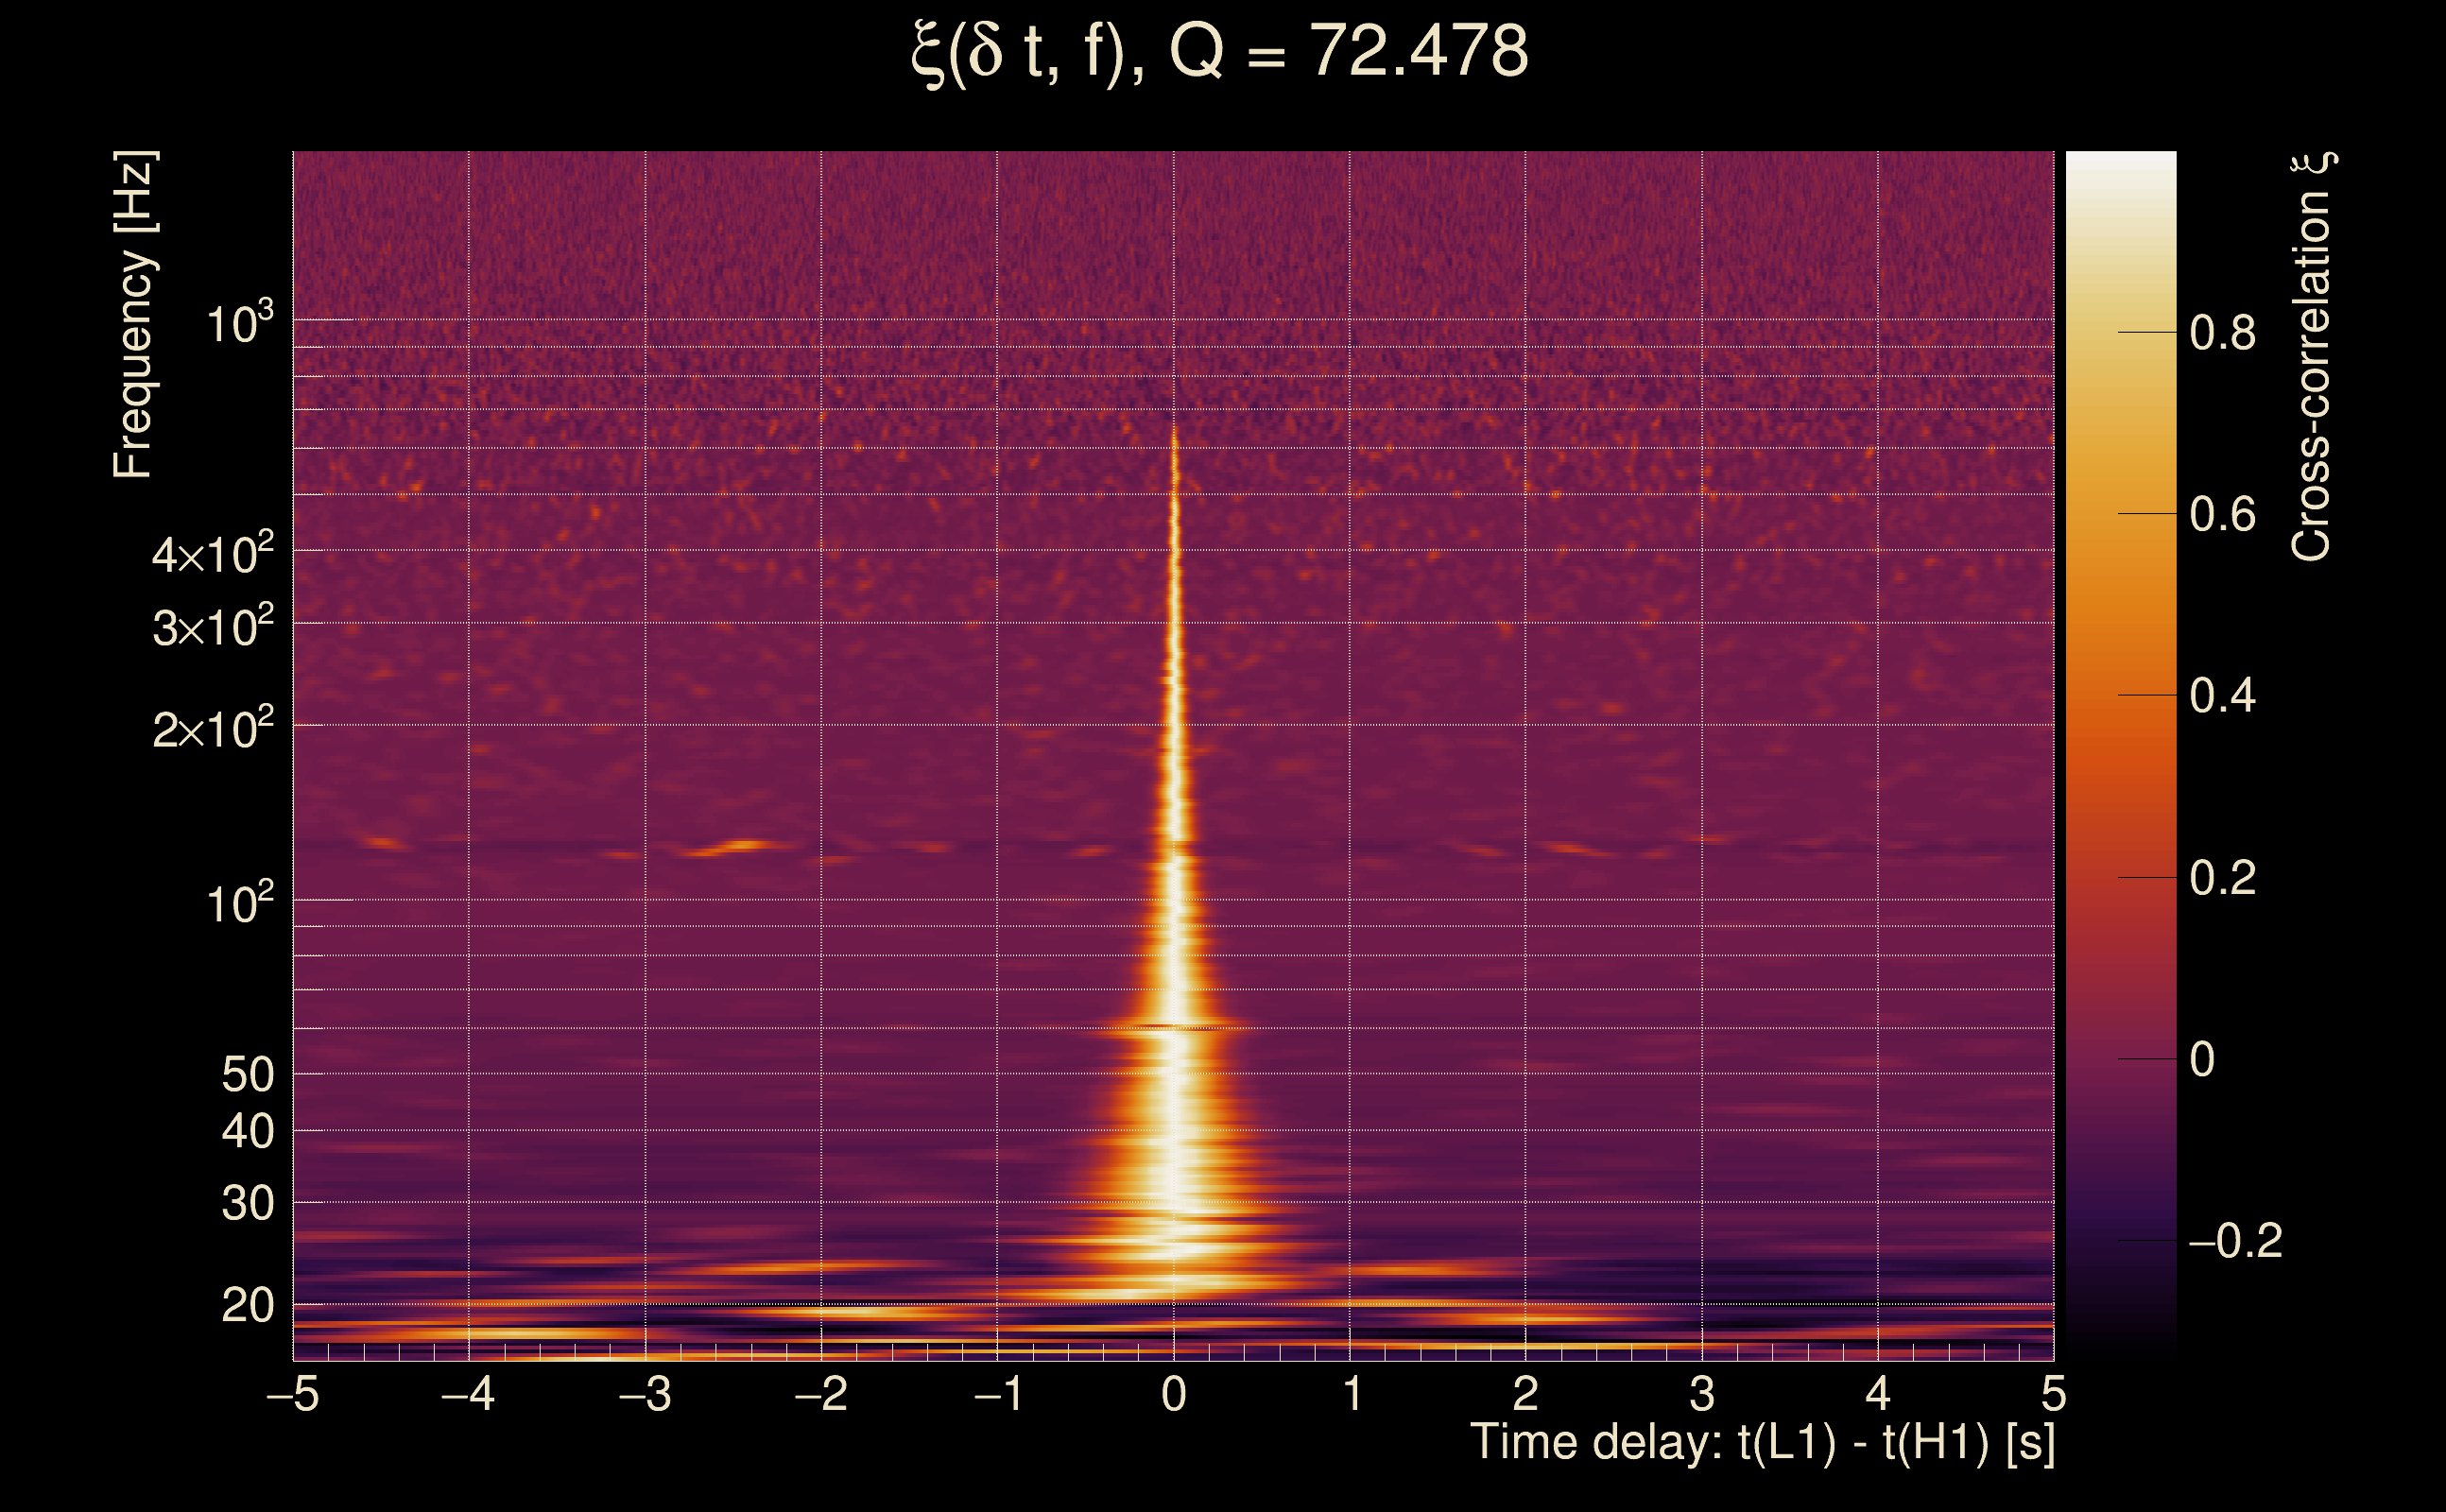Click the 2×10² frequency tick label
The height and width of the screenshot is (1512, 2446).
pos(213,729)
